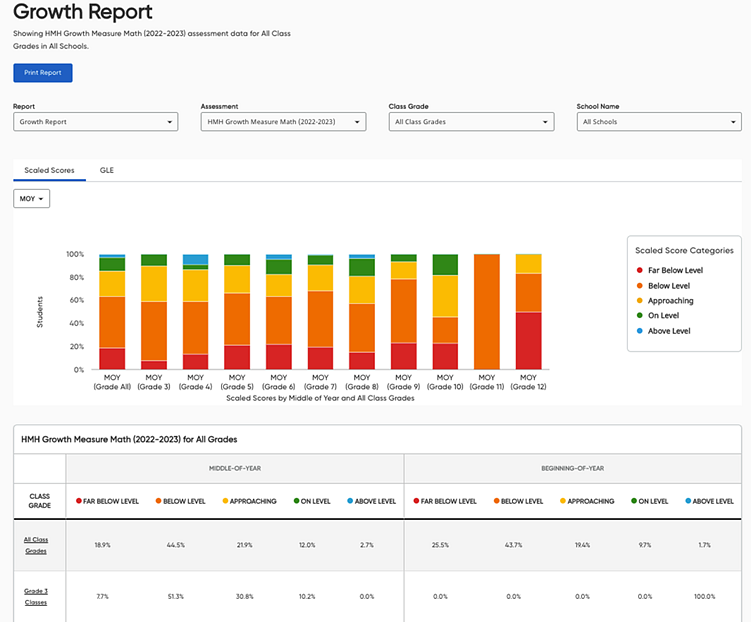This screenshot has height=622, width=751.
Task: Open the Assessment dropdown
Action: pyautogui.click(x=283, y=122)
